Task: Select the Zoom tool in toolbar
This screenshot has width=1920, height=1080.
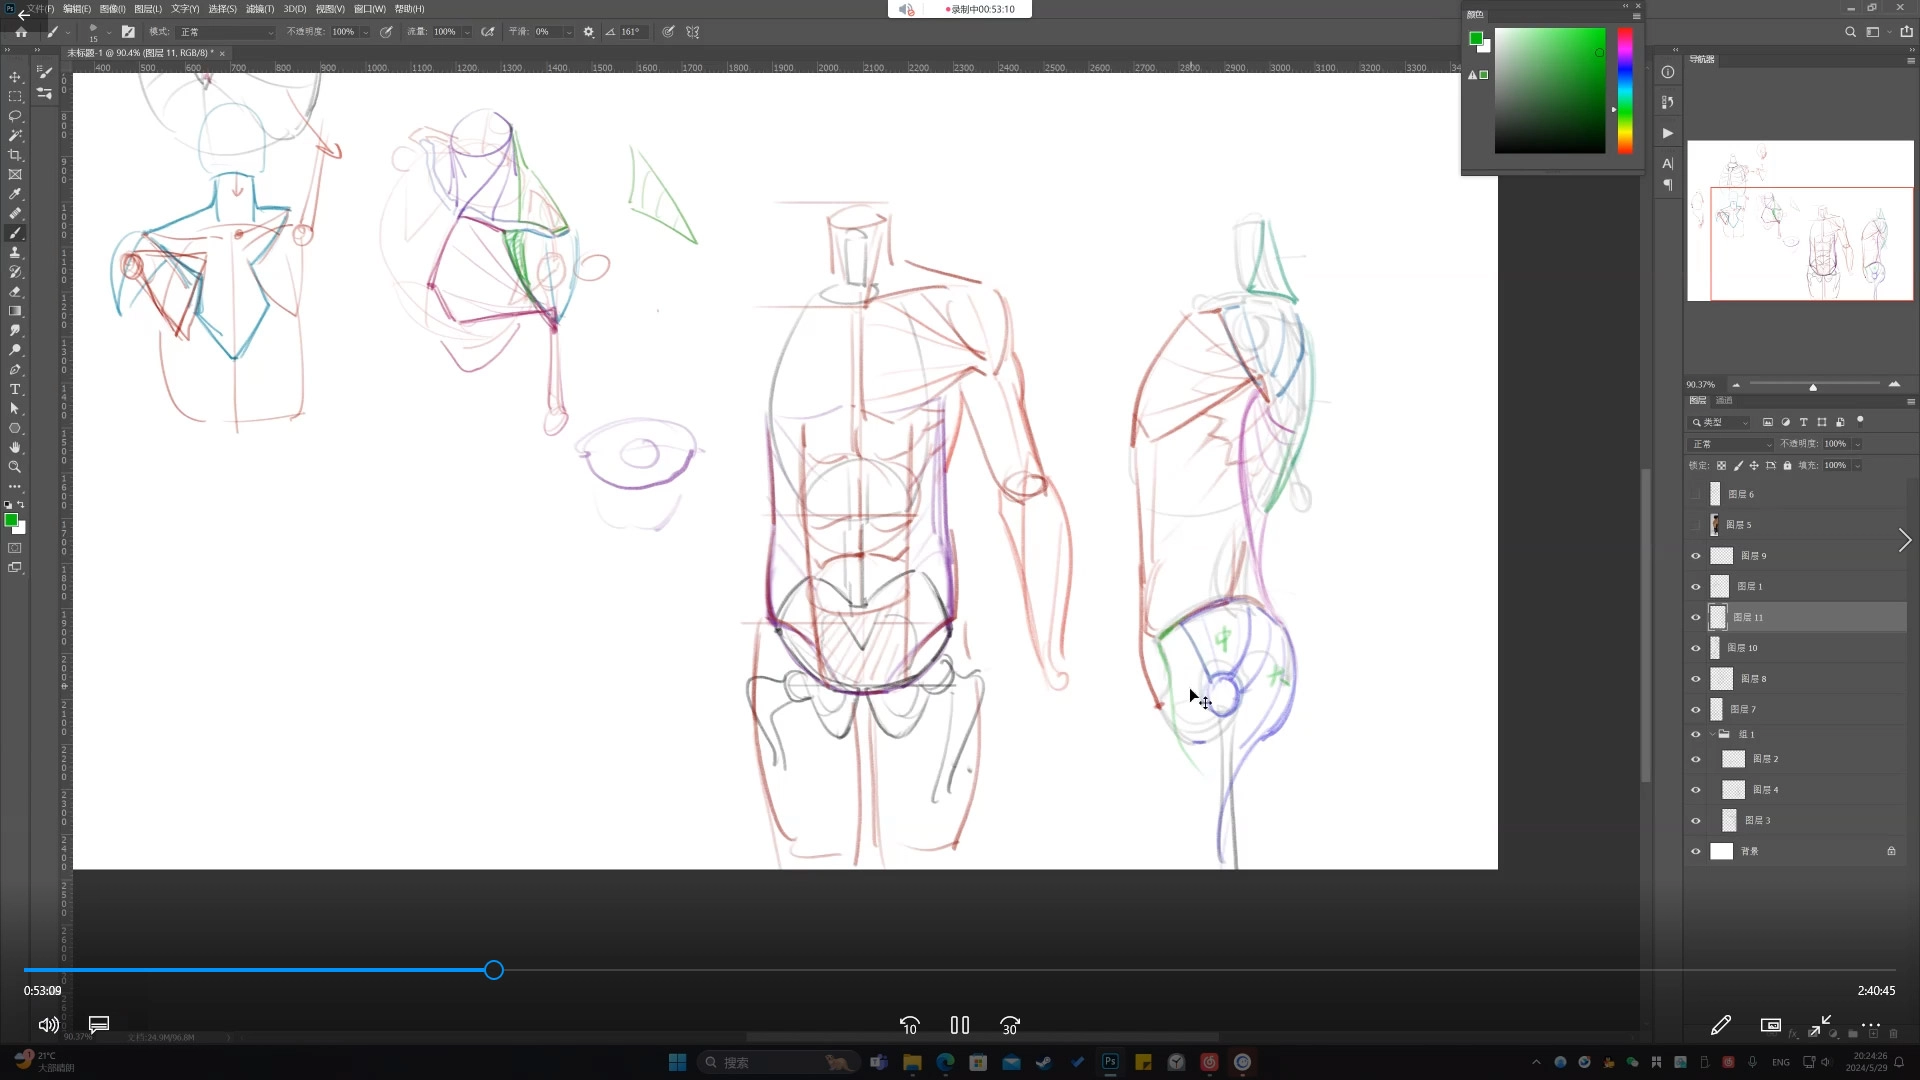Action: point(15,467)
